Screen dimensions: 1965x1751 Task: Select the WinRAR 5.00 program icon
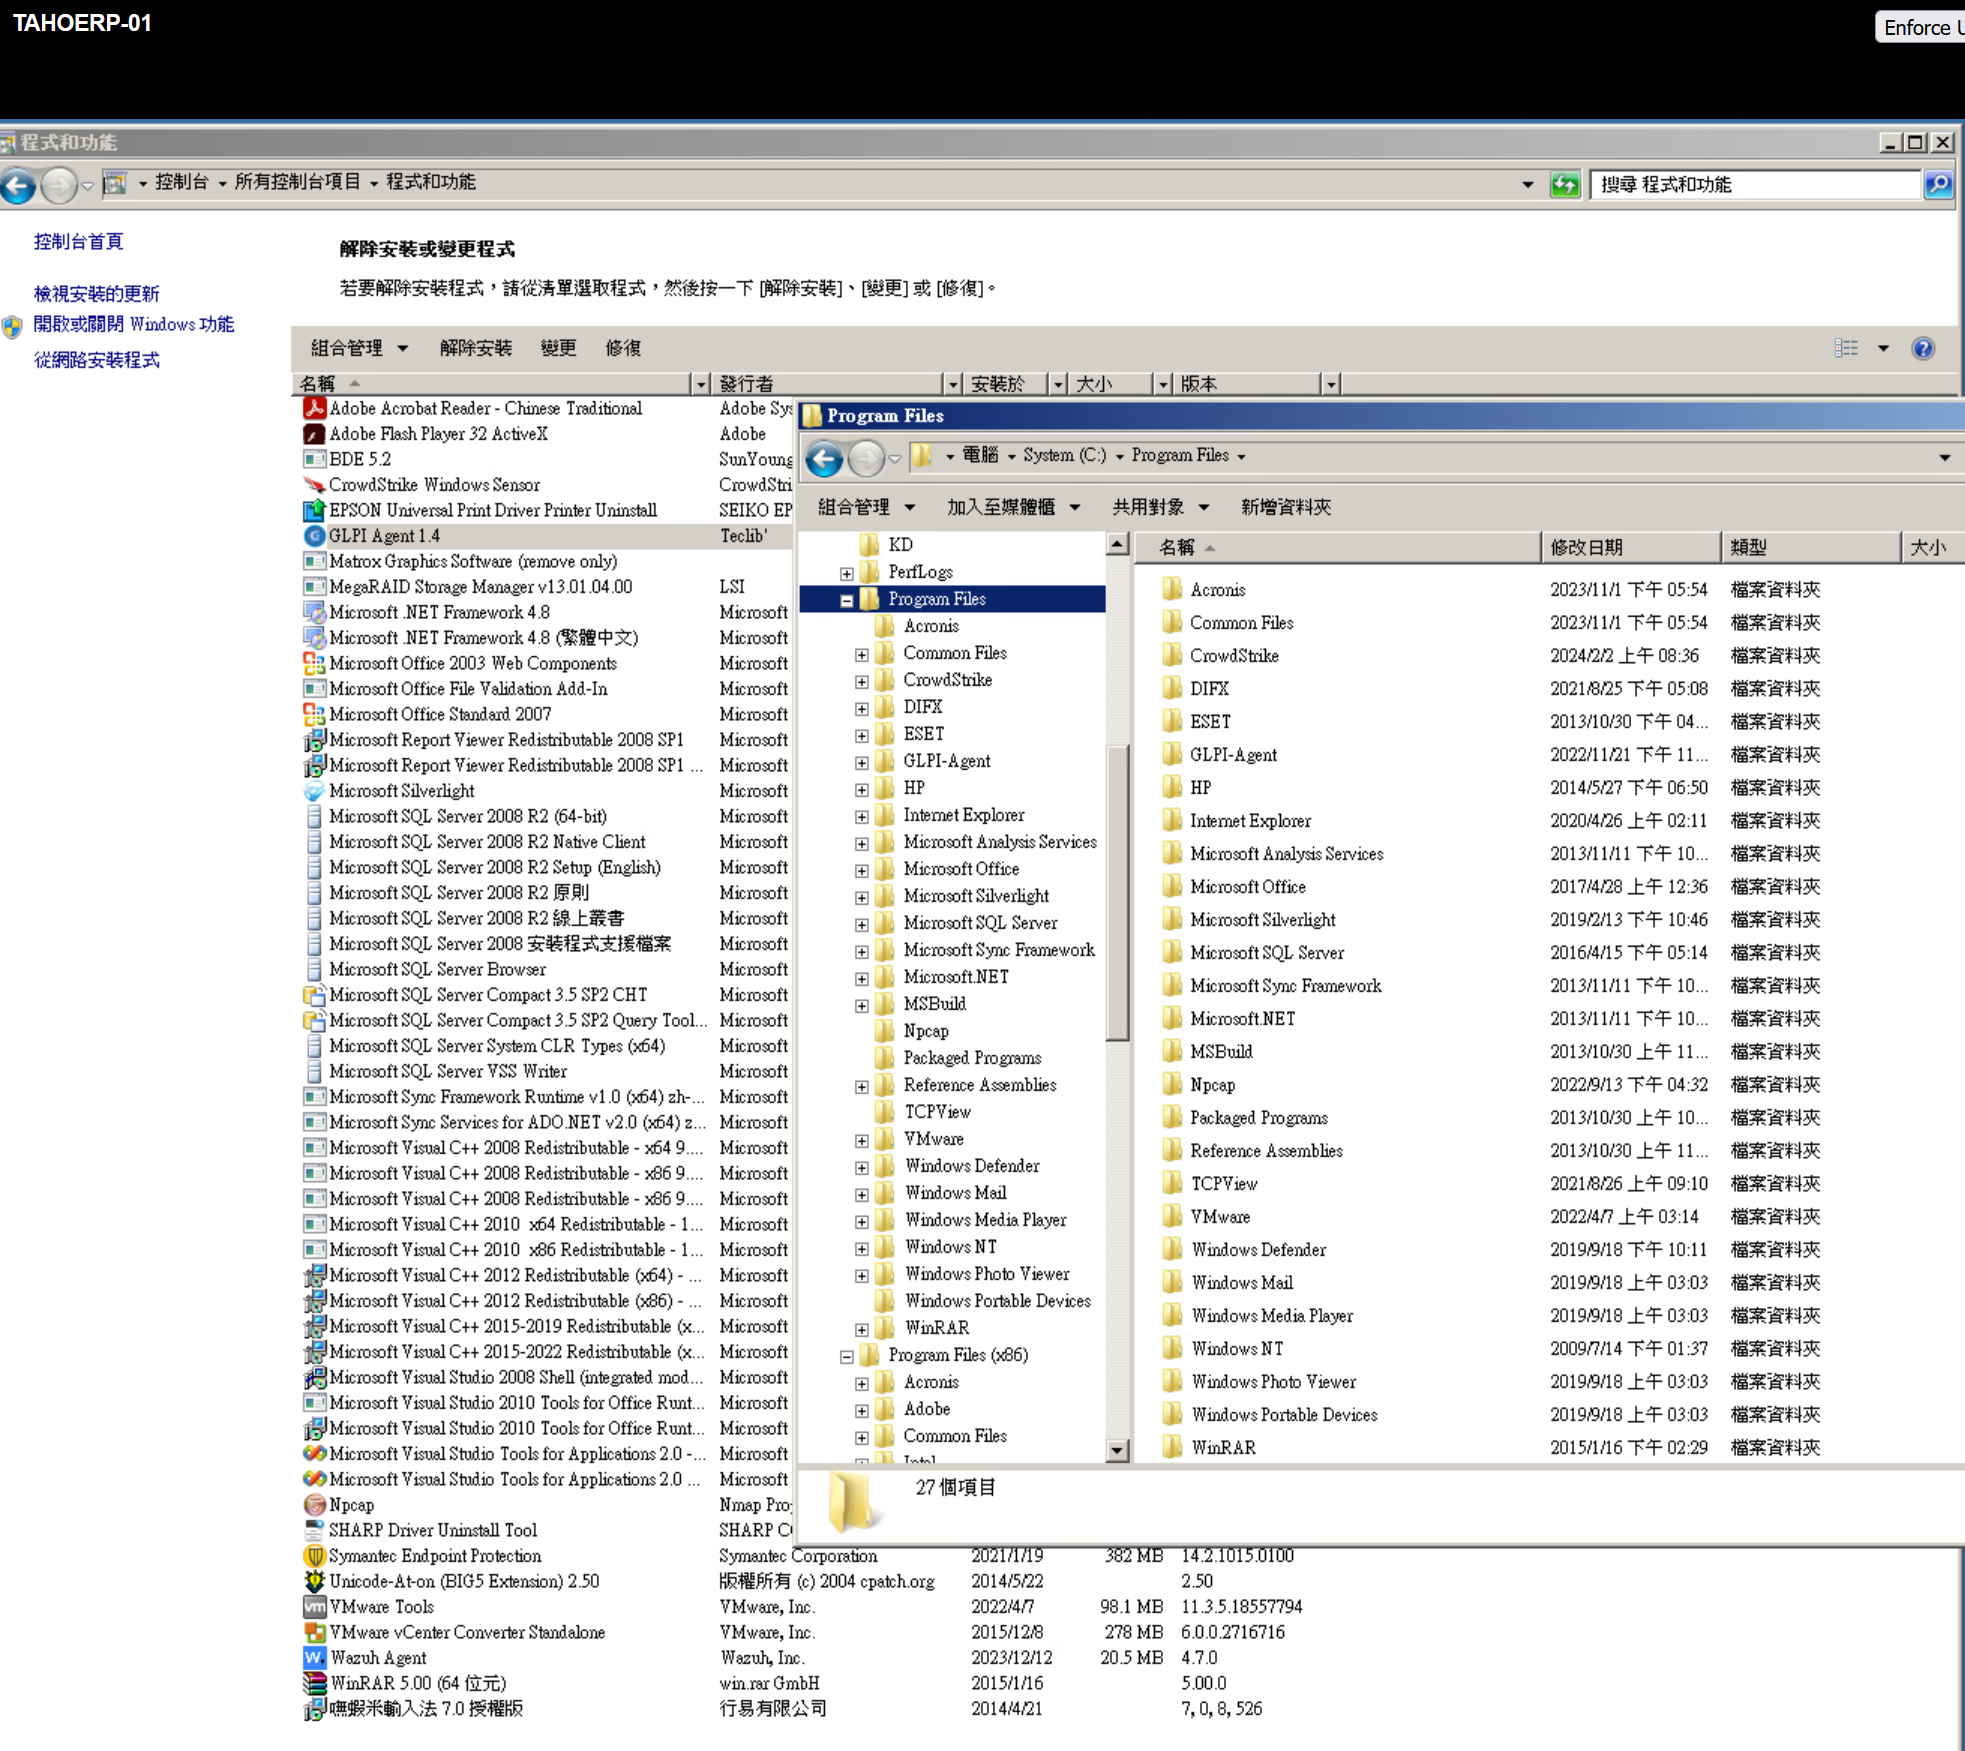(314, 1683)
